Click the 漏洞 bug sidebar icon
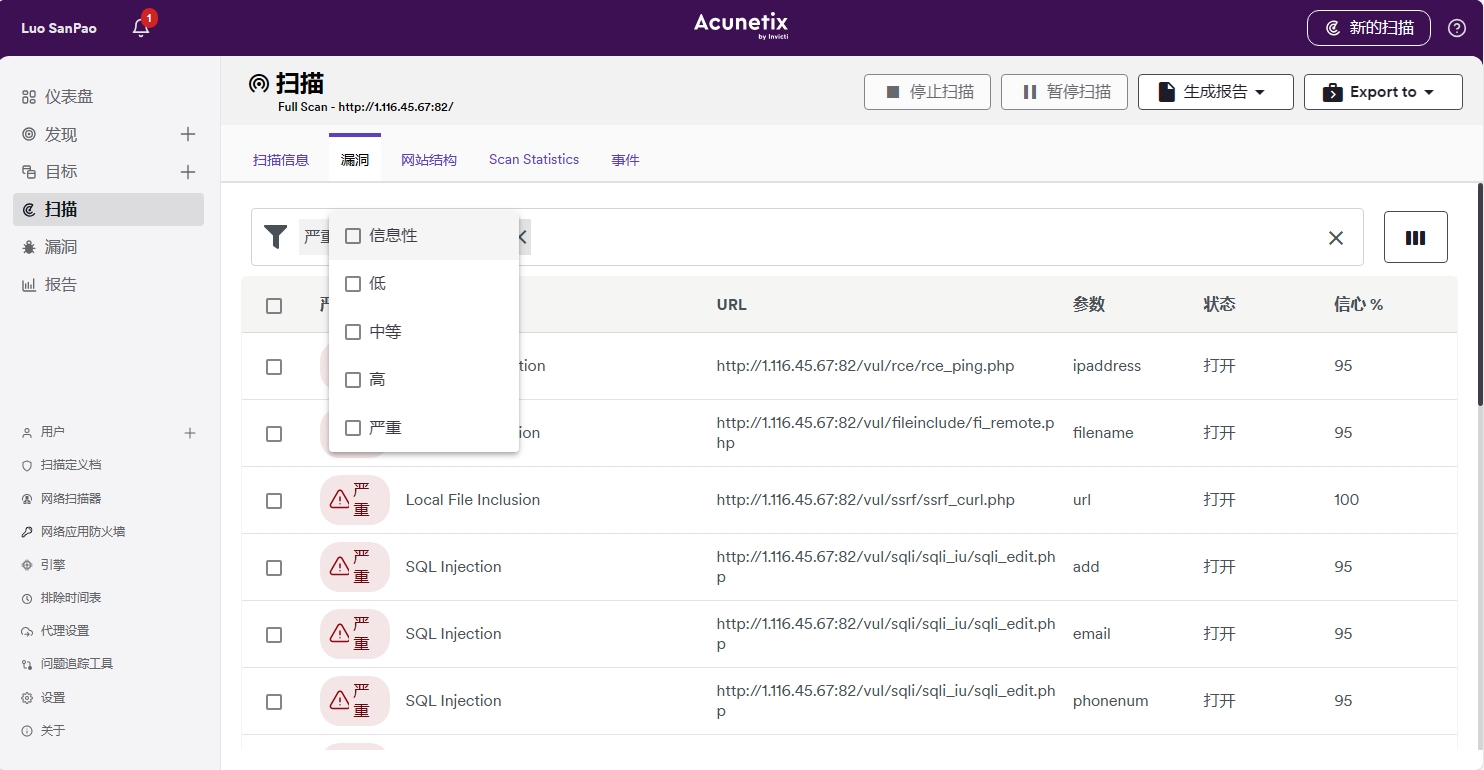Screen dimensions: 1484x770 [29, 247]
